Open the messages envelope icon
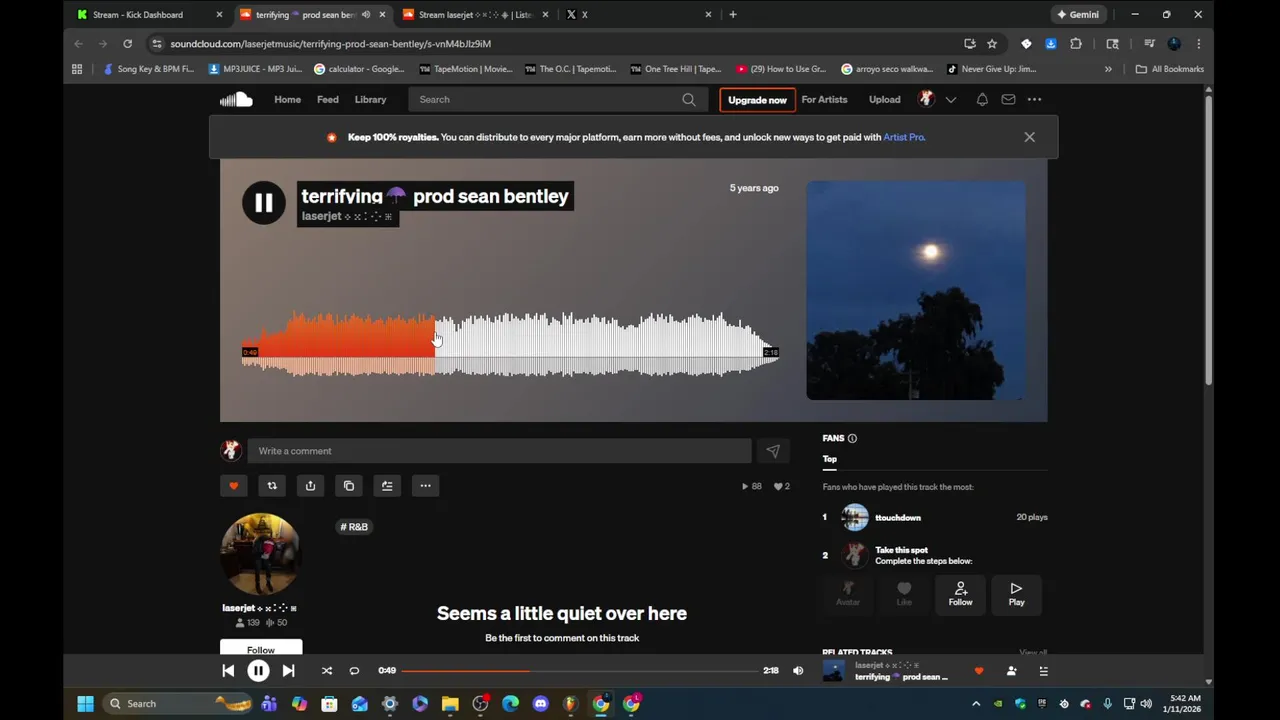This screenshot has height=720, width=1280. pyautogui.click(x=1008, y=99)
